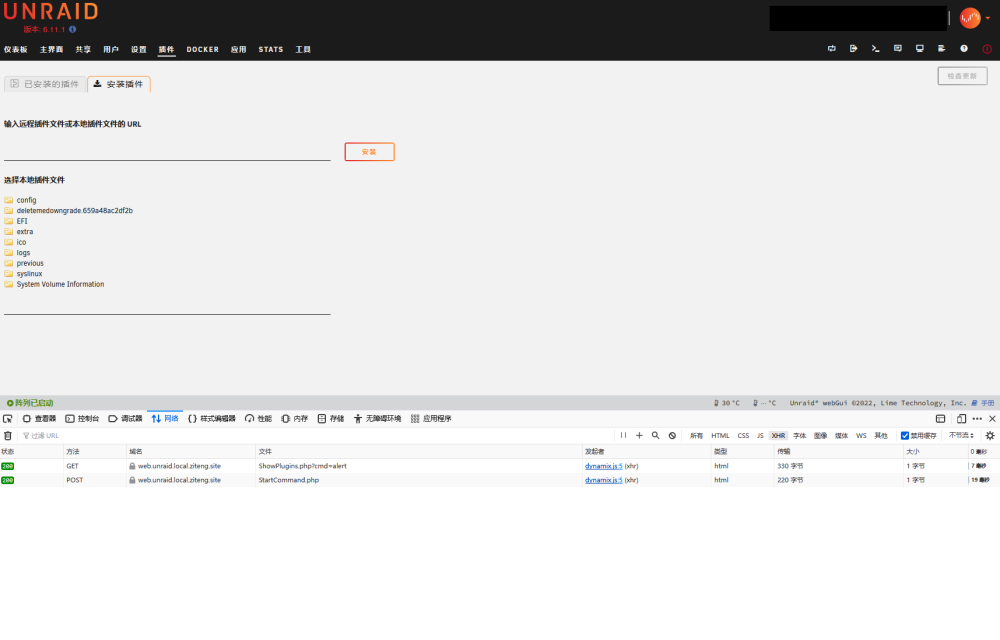
Task: Select the 安装插件 tab
Action: [x=119, y=84]
